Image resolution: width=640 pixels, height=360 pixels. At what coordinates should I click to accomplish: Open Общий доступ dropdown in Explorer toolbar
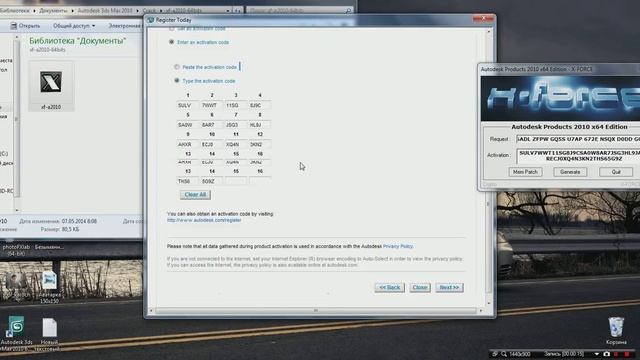74,26
